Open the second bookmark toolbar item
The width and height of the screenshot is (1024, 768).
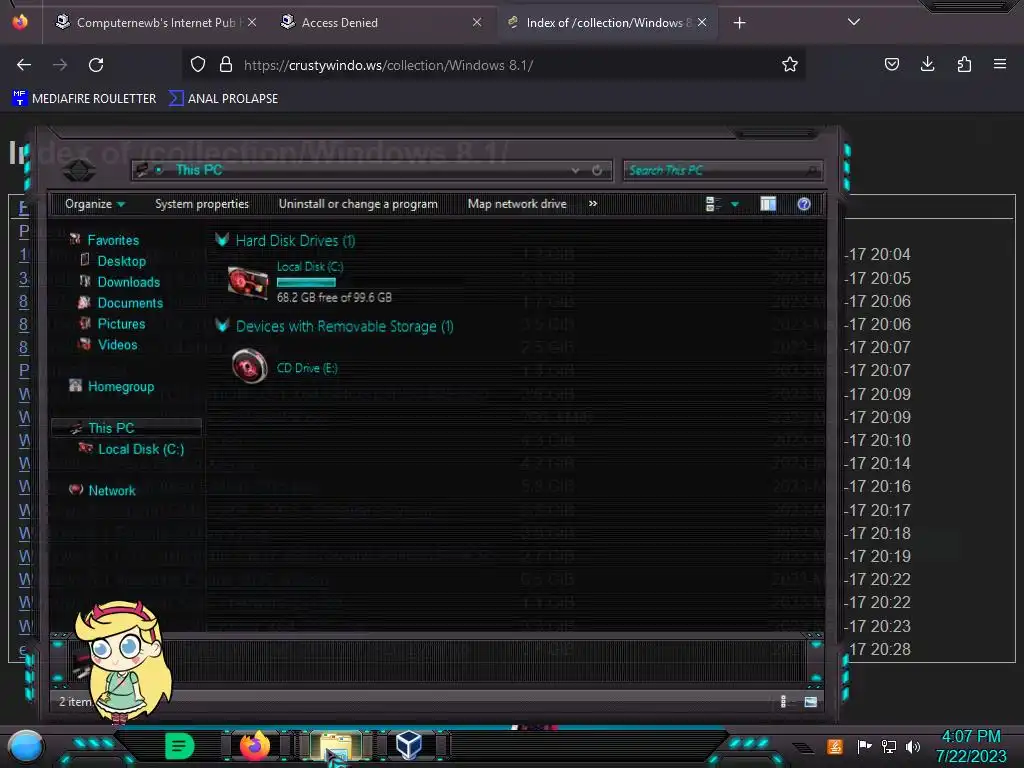[x=223, y=99]
